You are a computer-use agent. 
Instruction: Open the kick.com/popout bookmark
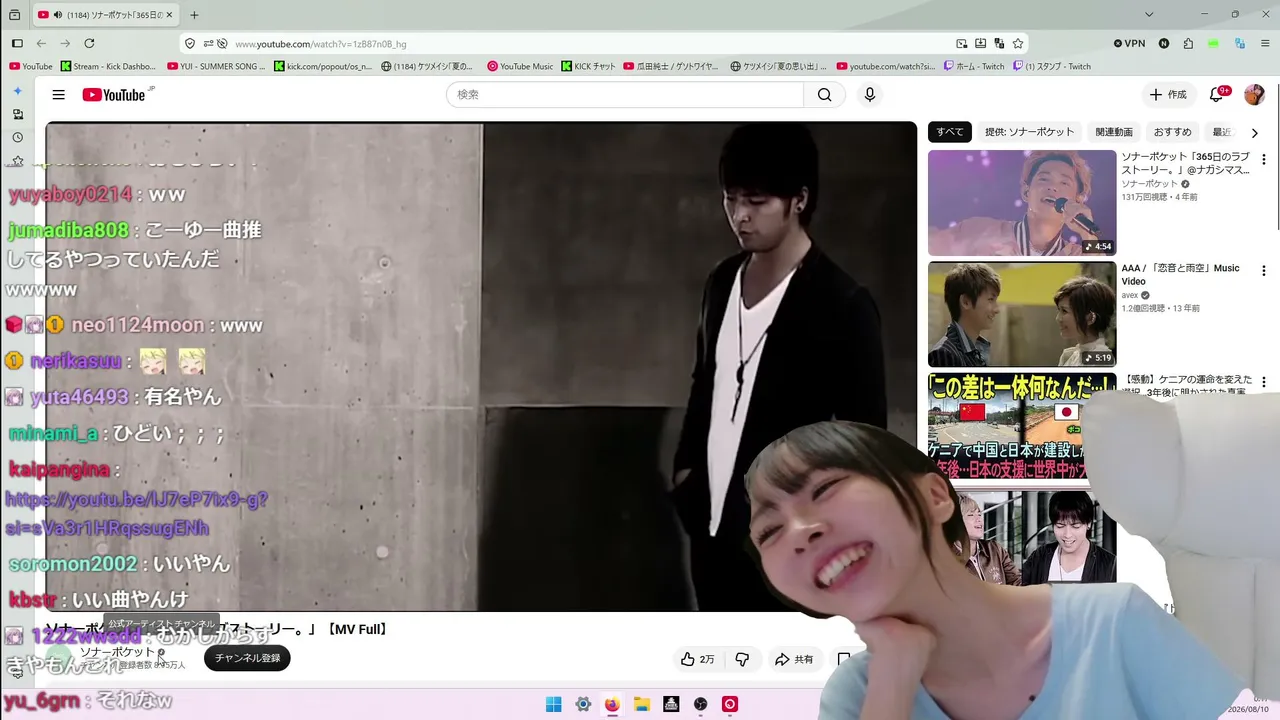coord(323,67)
